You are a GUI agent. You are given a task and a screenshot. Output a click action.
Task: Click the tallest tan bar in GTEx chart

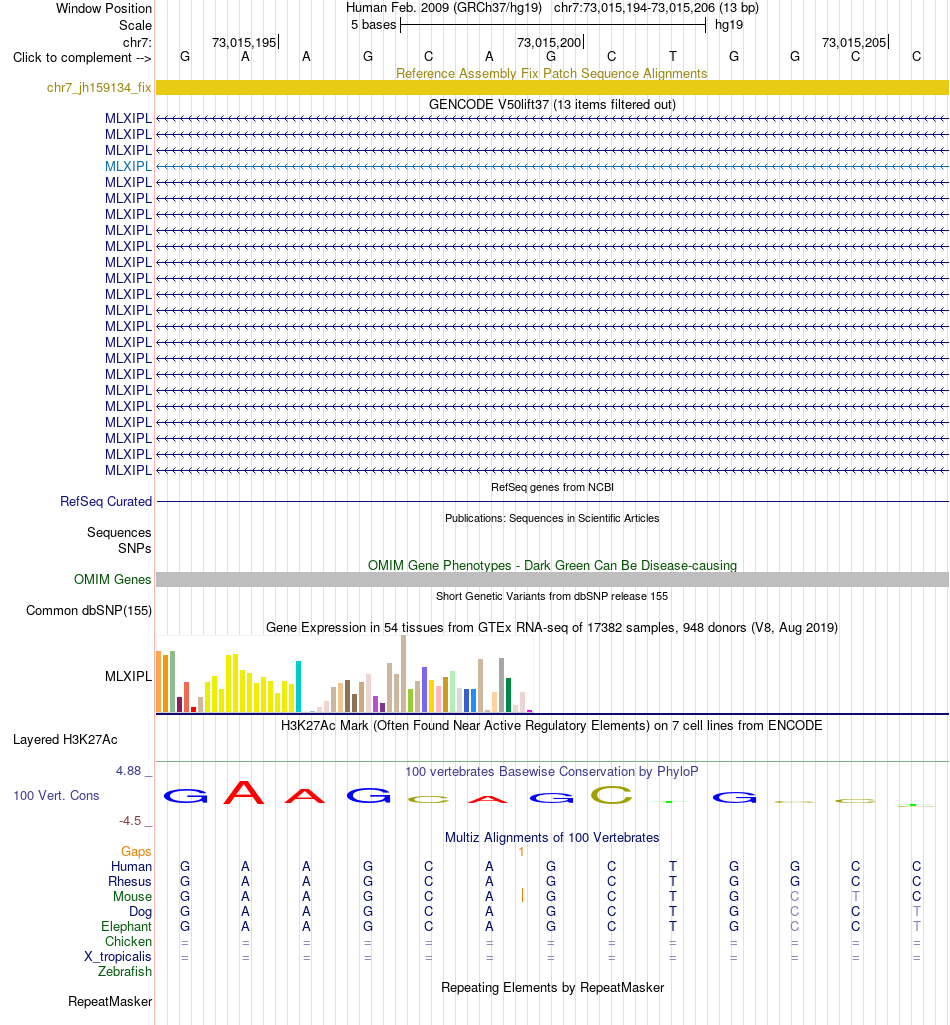point(403,674)
